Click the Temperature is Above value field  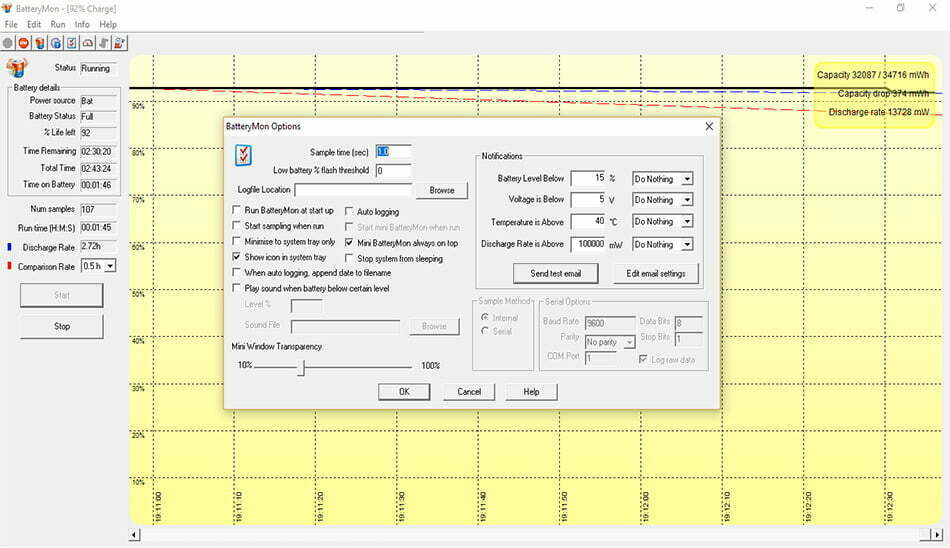pos(588,221)
